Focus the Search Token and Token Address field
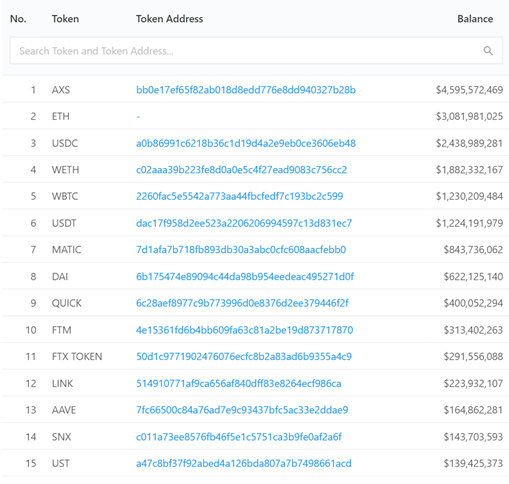509x484 pixels. pos(256,51)
